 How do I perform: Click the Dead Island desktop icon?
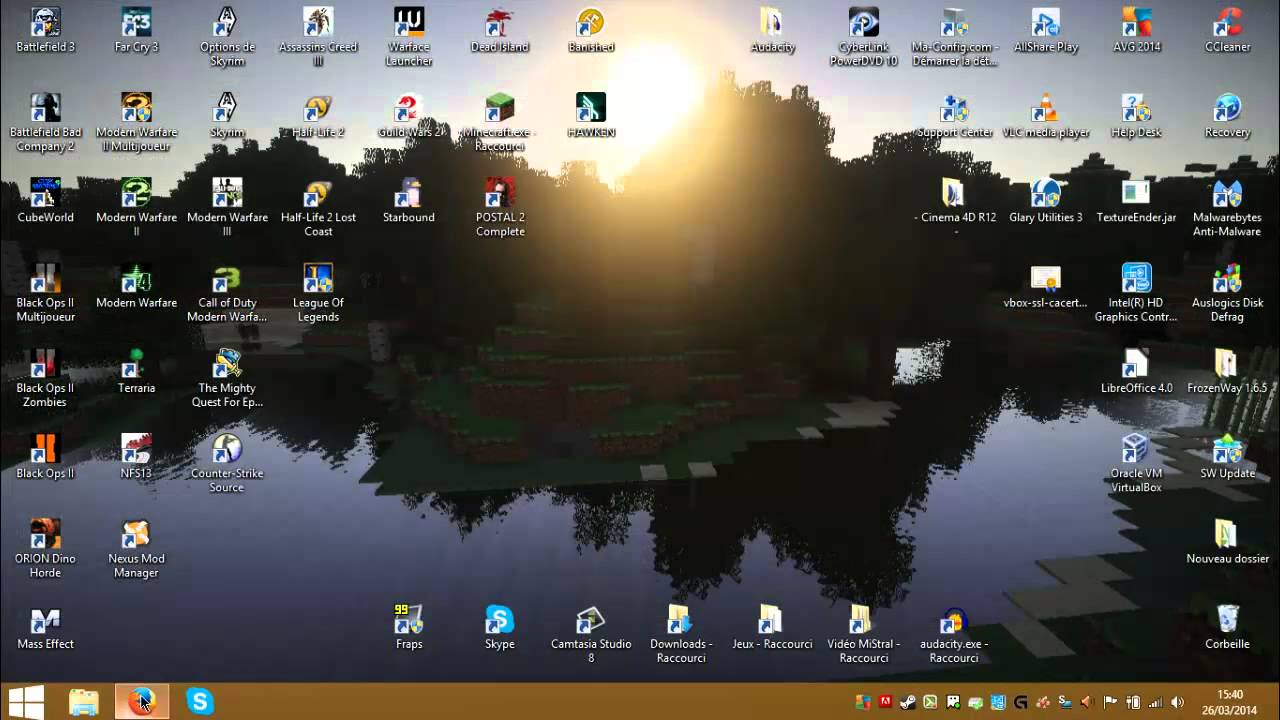(500, 22)
